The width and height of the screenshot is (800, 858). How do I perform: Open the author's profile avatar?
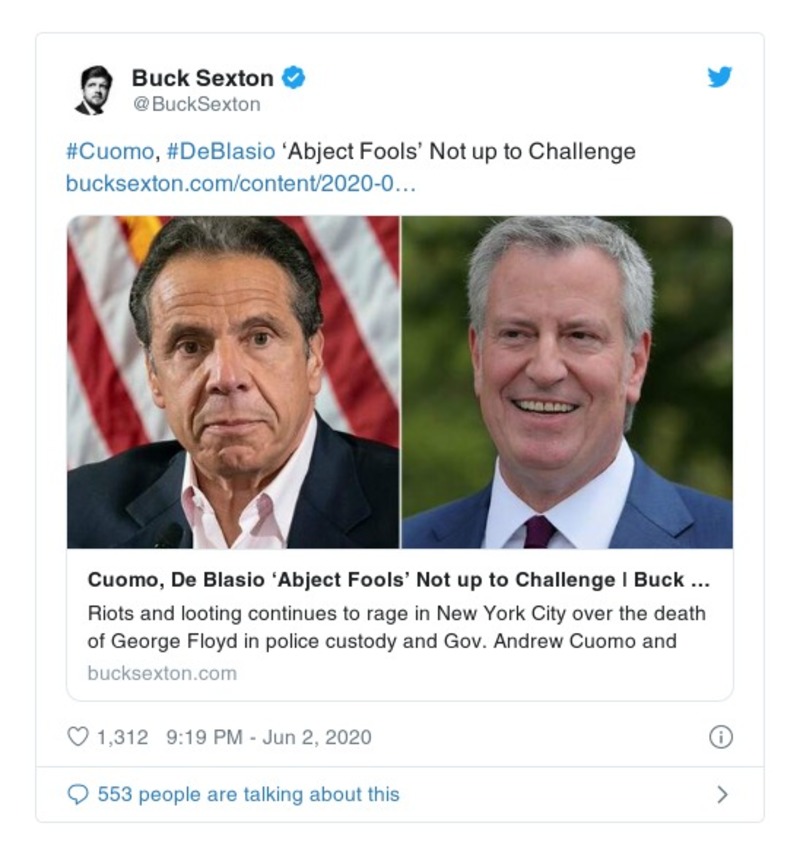[95, 90]
